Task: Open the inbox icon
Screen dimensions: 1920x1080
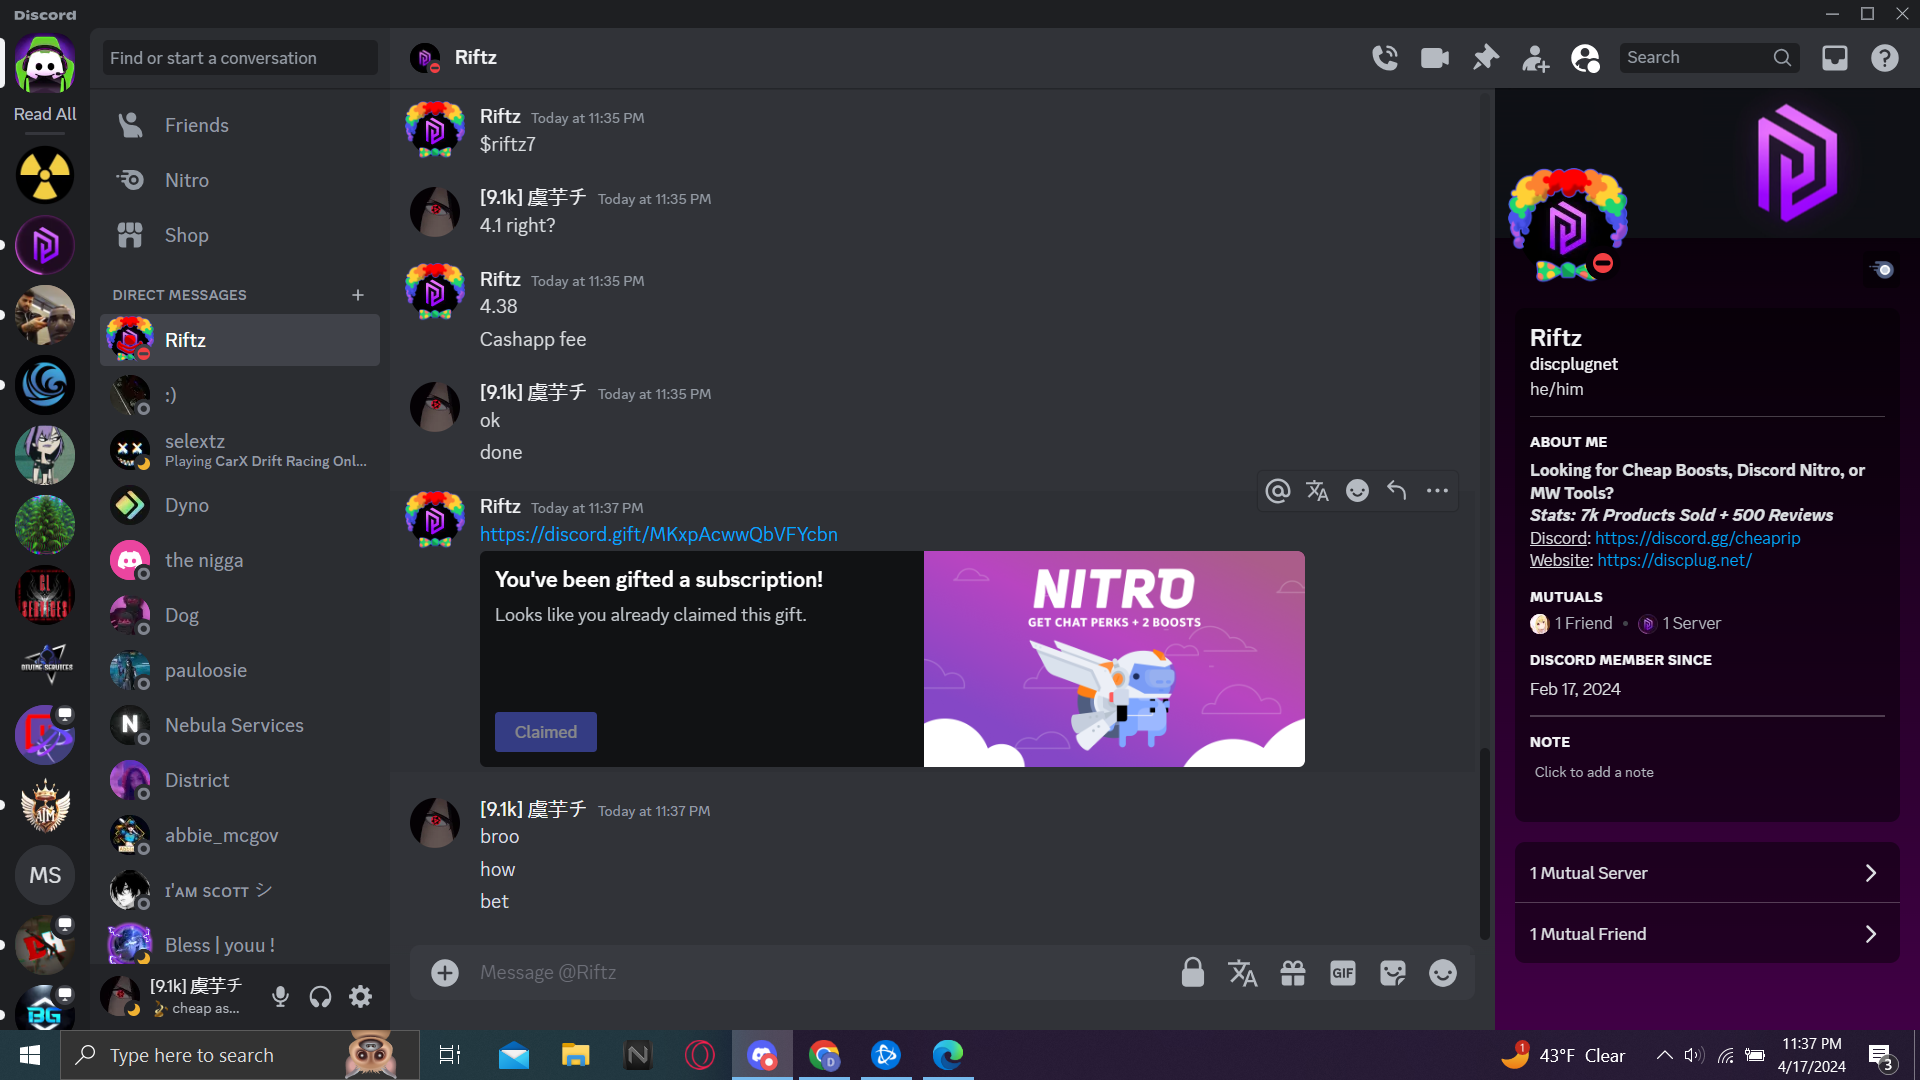Action: coord(1835,58)
